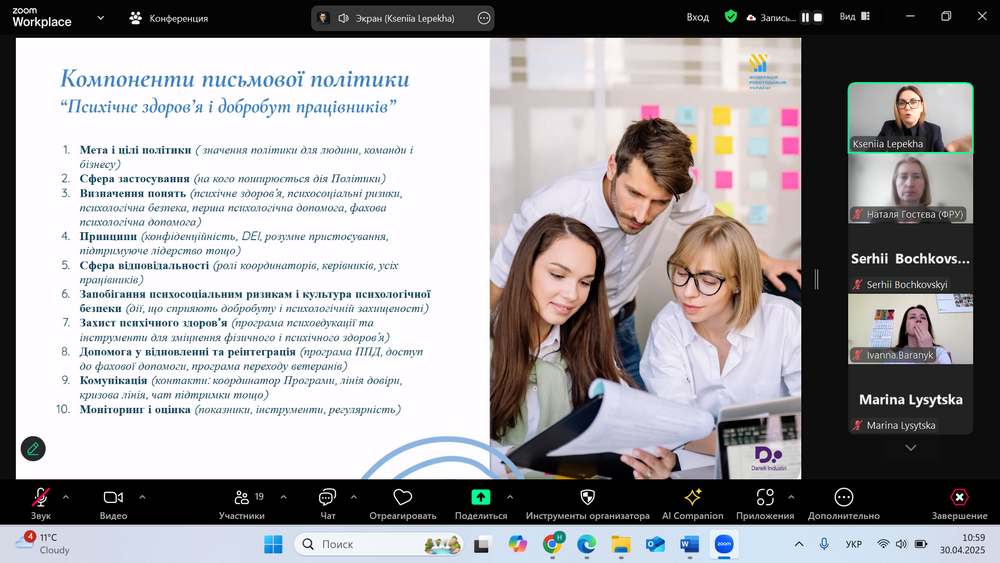The height and width of the screenshot is (563, 1000).
Task: Expand share options arrow beside Поделиться
Action: tap(509, 496)
